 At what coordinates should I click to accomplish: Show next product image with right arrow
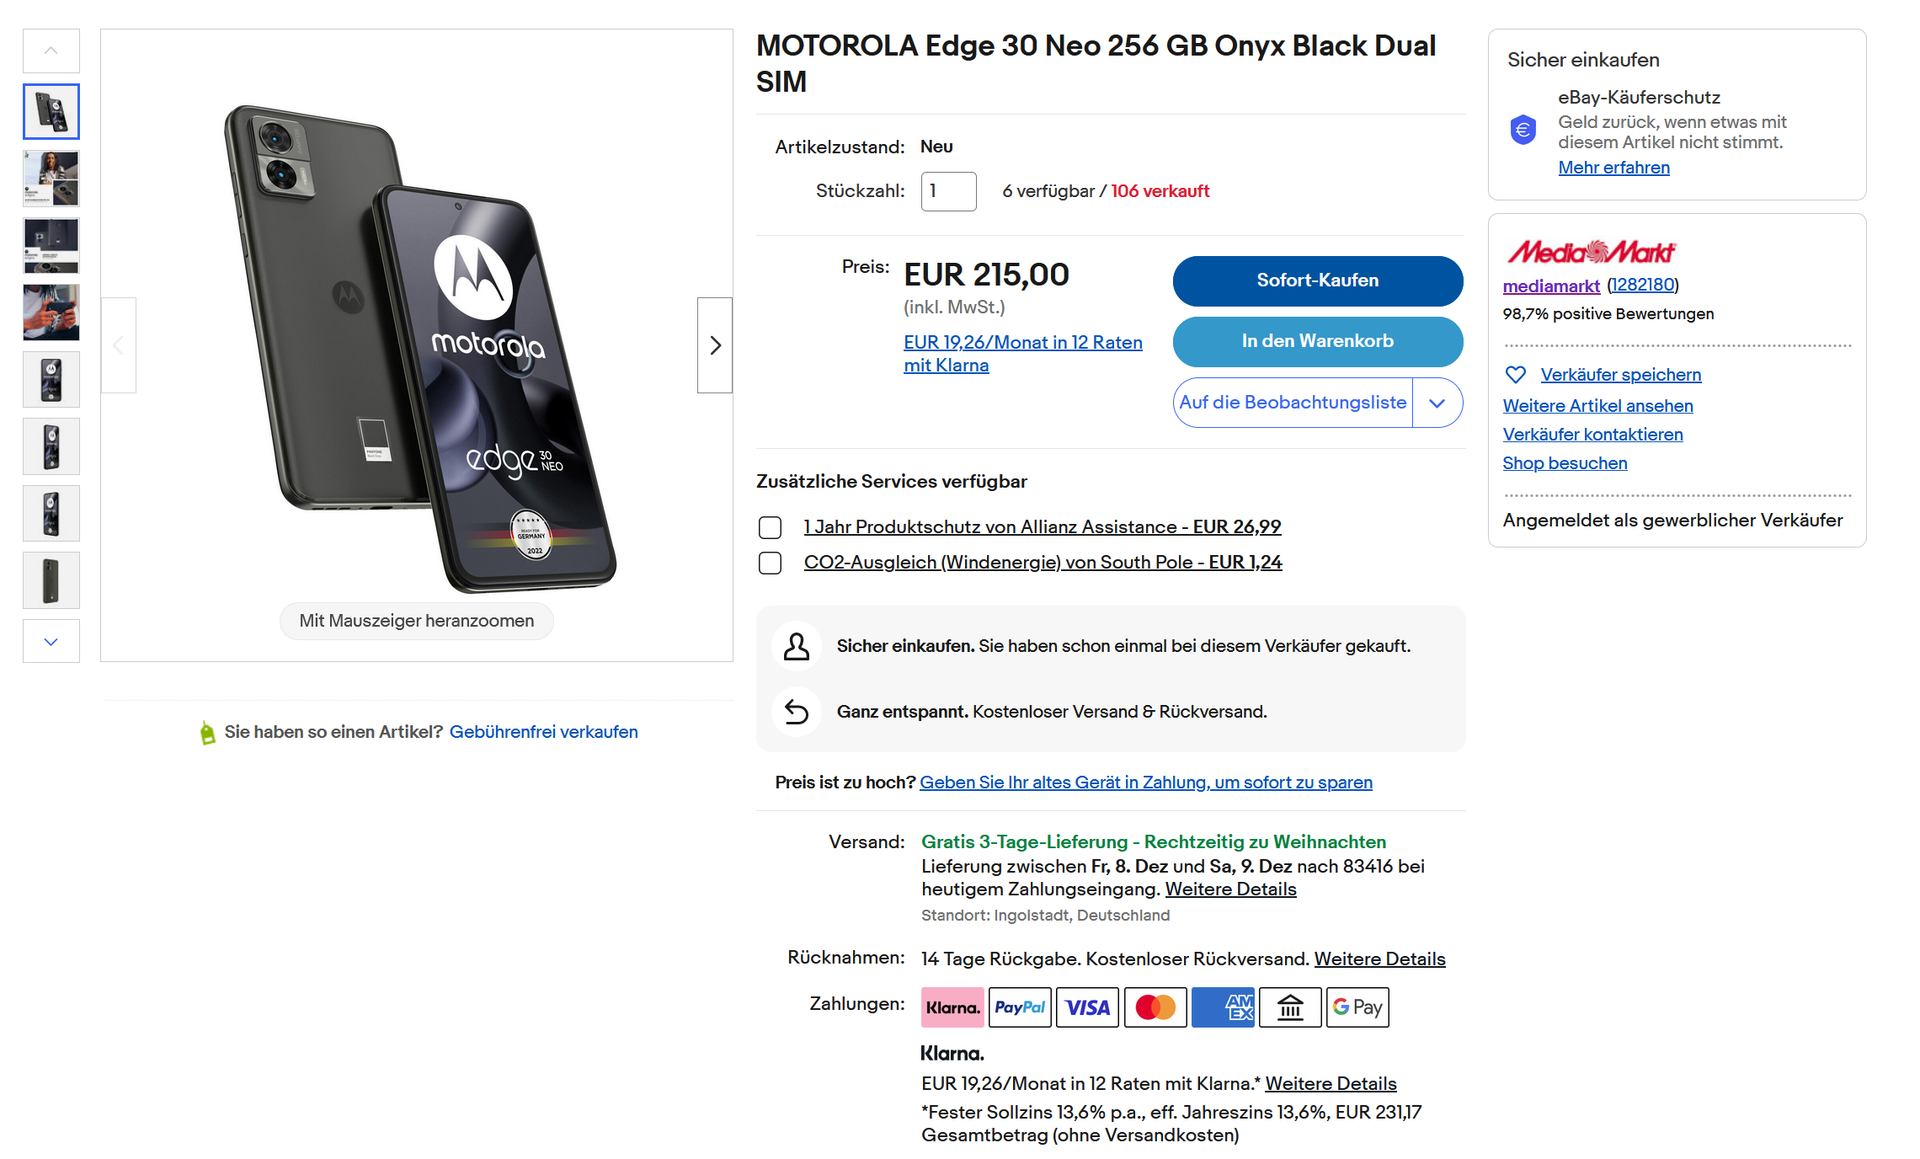click(715, 345)
